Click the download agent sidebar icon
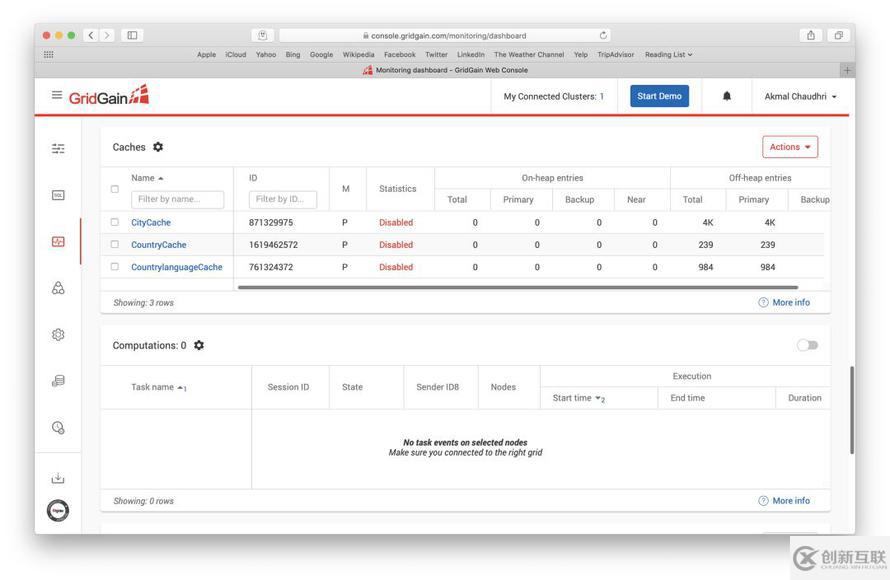The height and width of the screenshot is (580, 890). point(58,478)
